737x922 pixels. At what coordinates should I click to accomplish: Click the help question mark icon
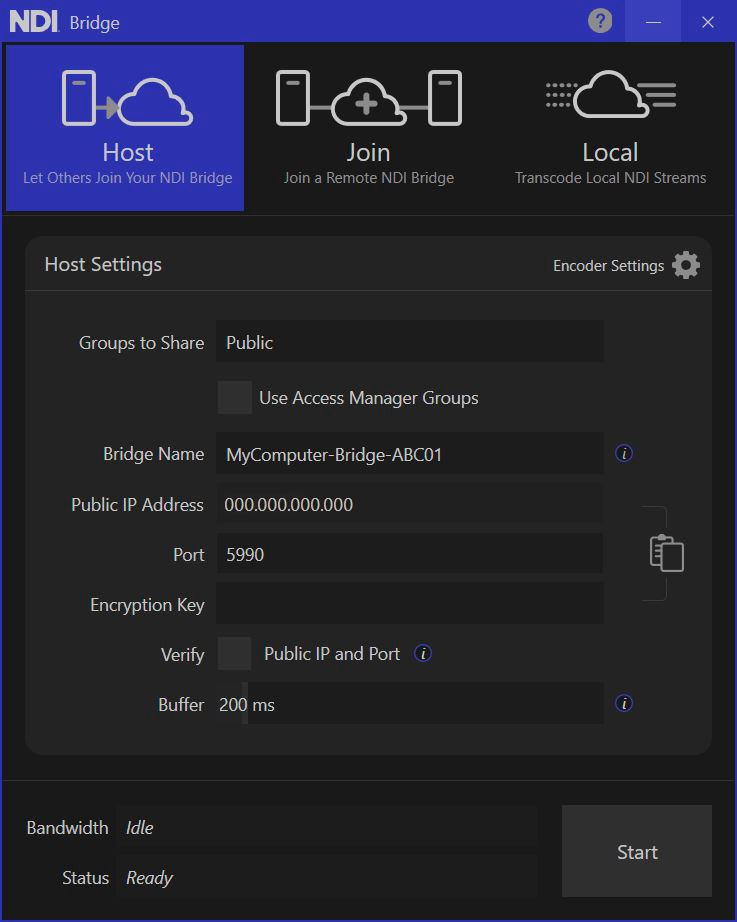point(600,21)
